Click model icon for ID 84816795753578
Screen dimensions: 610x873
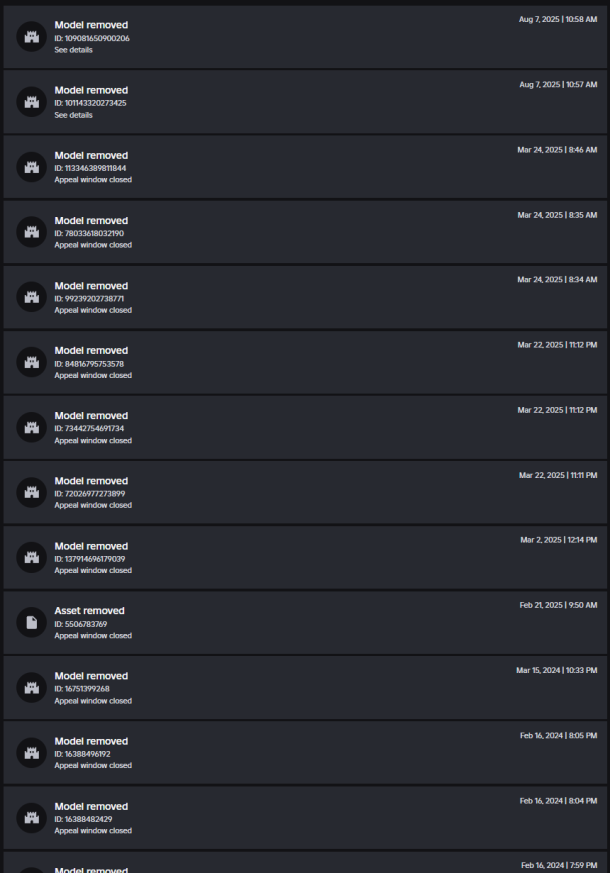pos(31,362)
